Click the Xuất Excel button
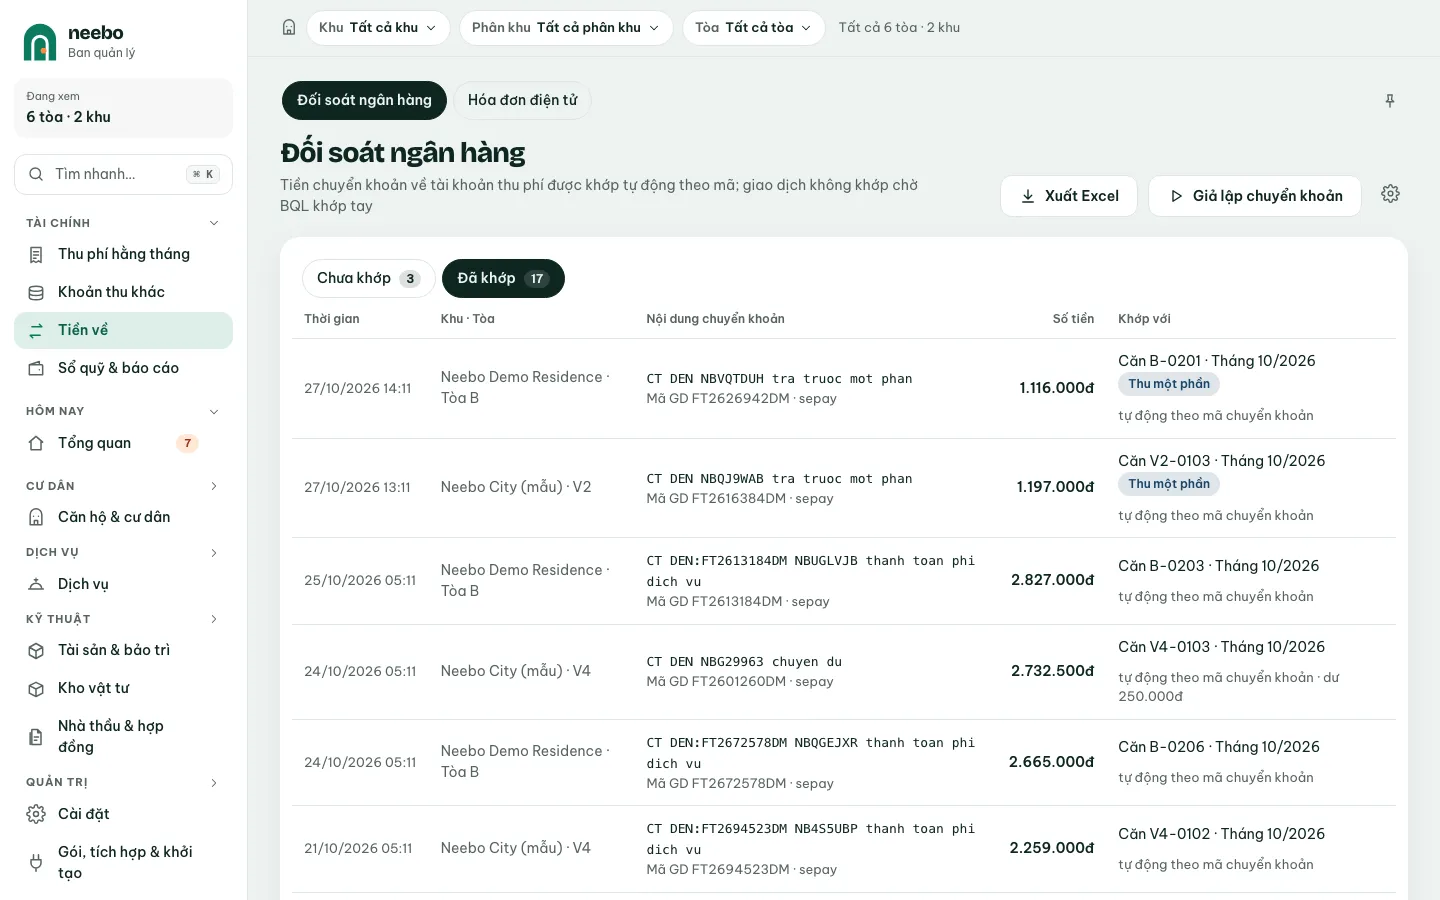 point(1069,196)
